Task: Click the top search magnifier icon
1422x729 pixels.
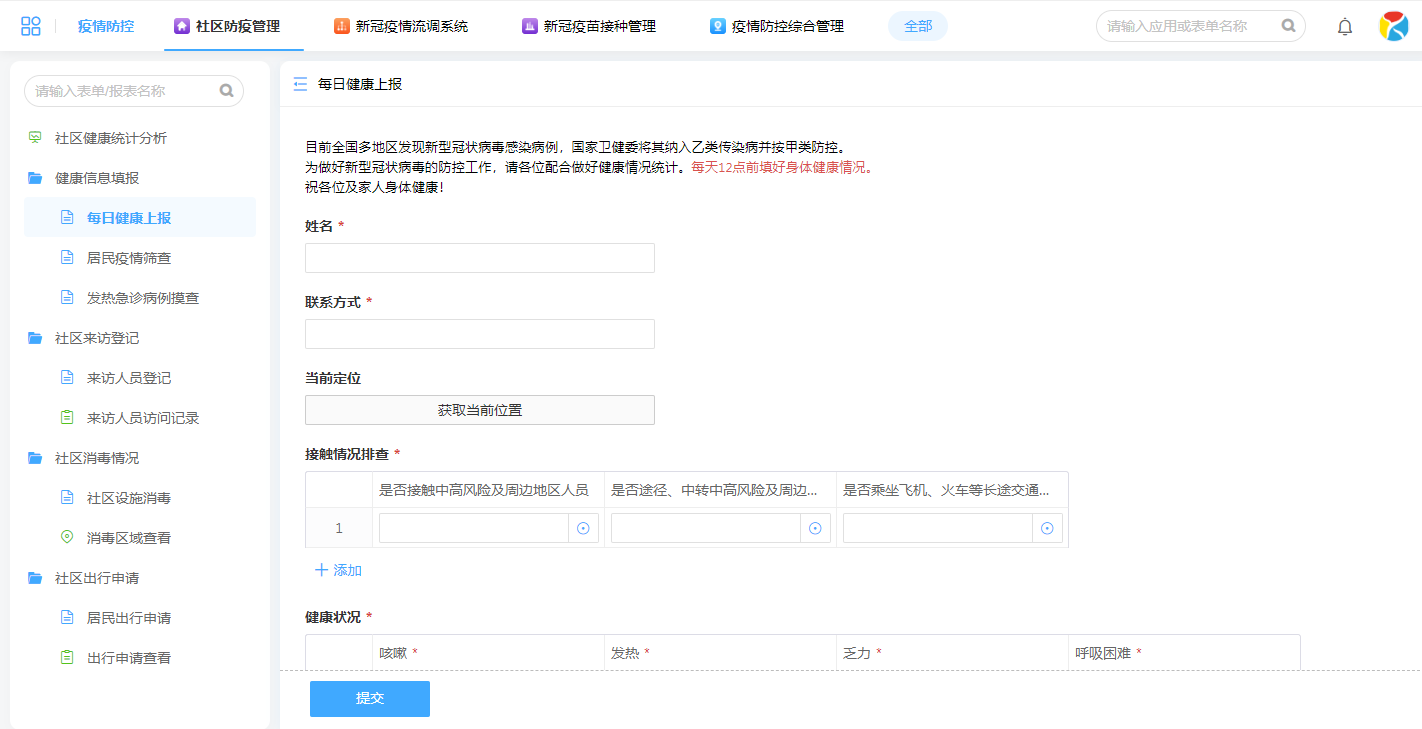Action: (1289, 26)
